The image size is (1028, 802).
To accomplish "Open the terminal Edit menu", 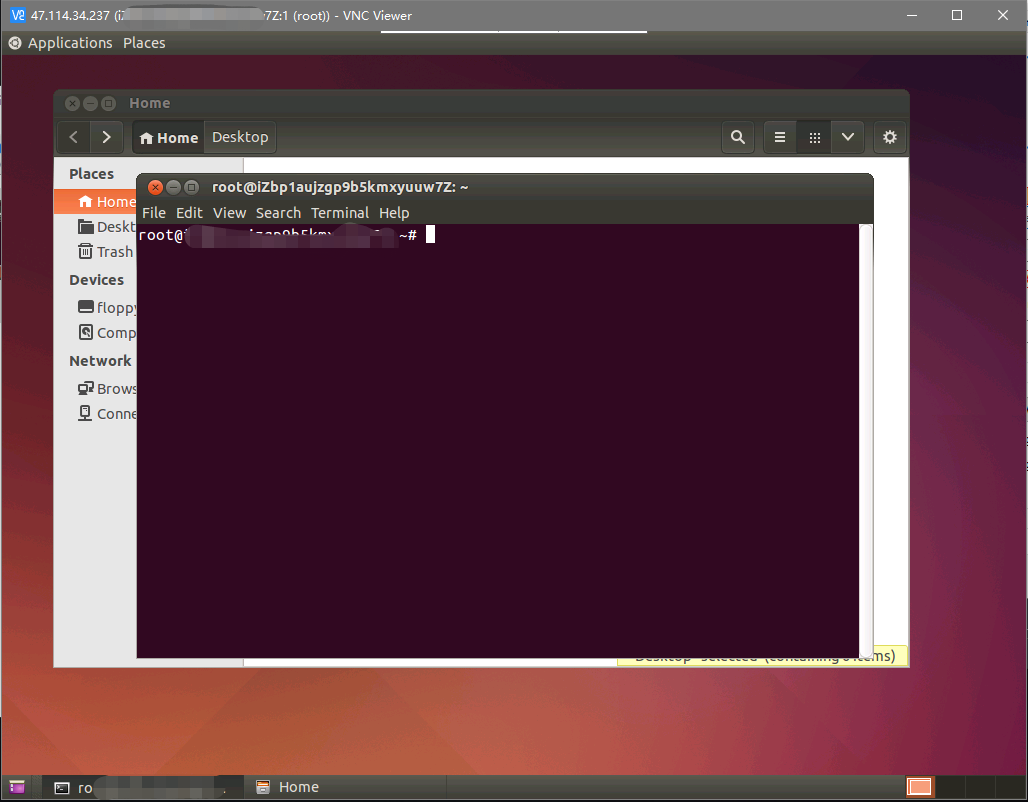I will pyautogui.click(x=189, y=213).
